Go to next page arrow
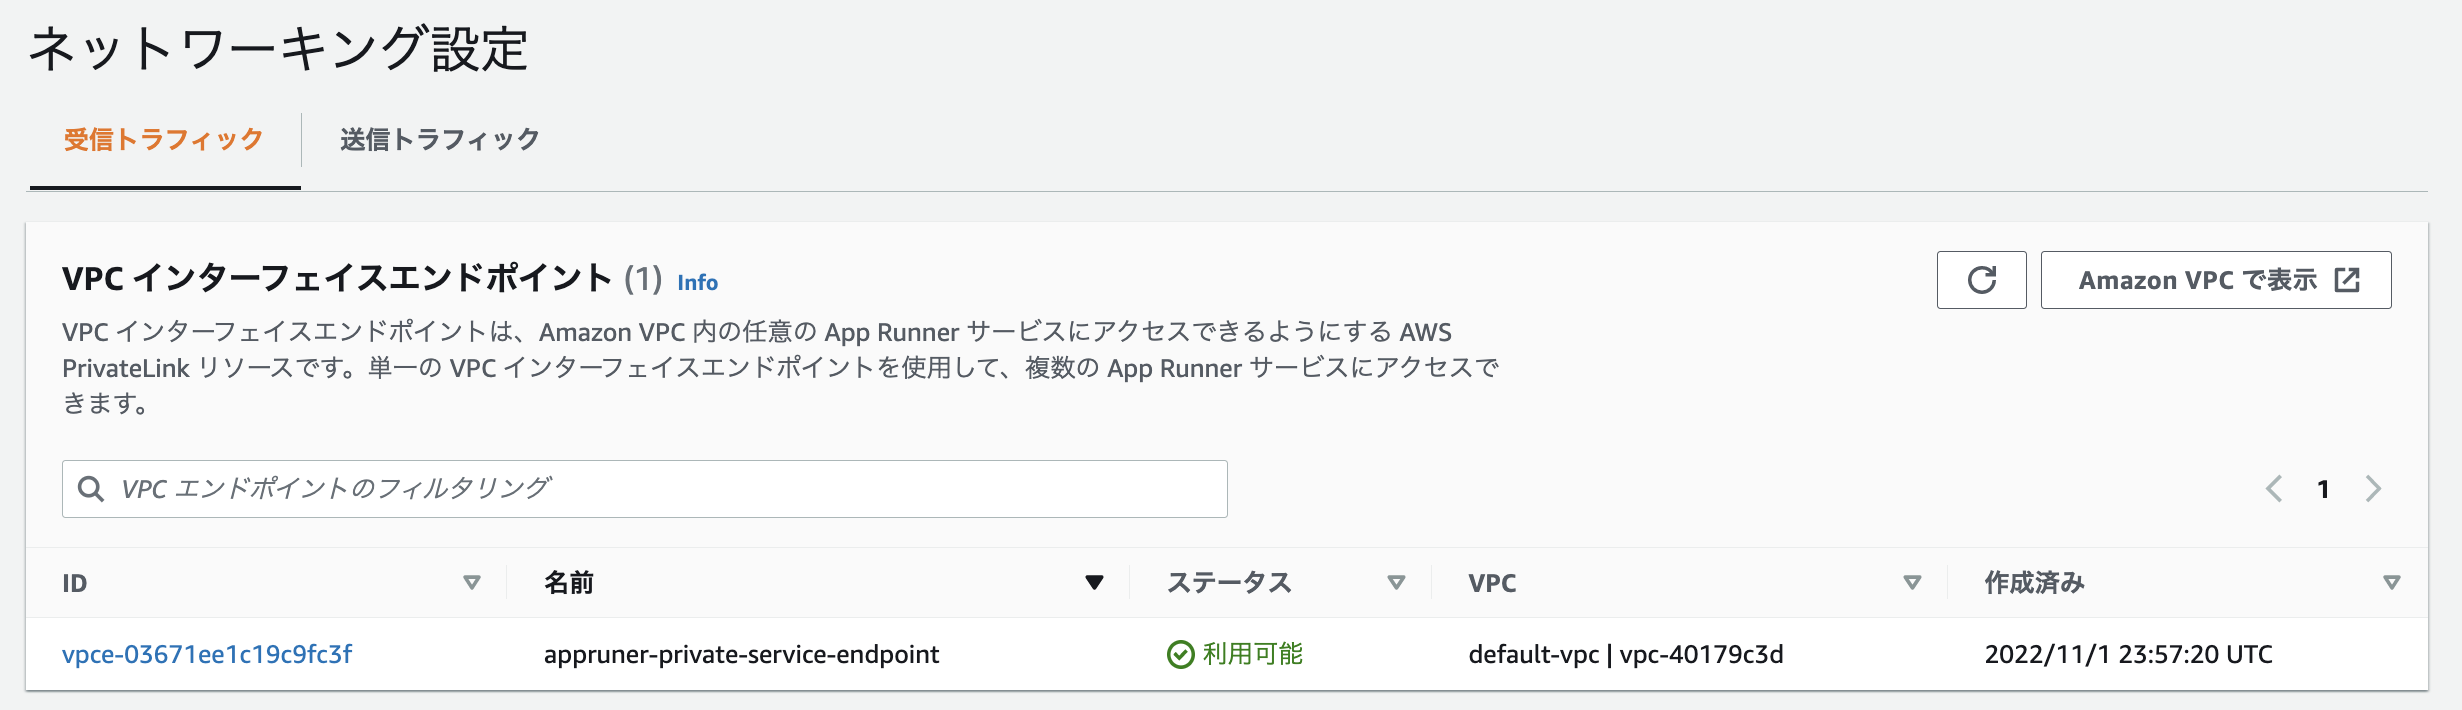The height and width of the screenshot is (710, 2462). point(2373,489)
